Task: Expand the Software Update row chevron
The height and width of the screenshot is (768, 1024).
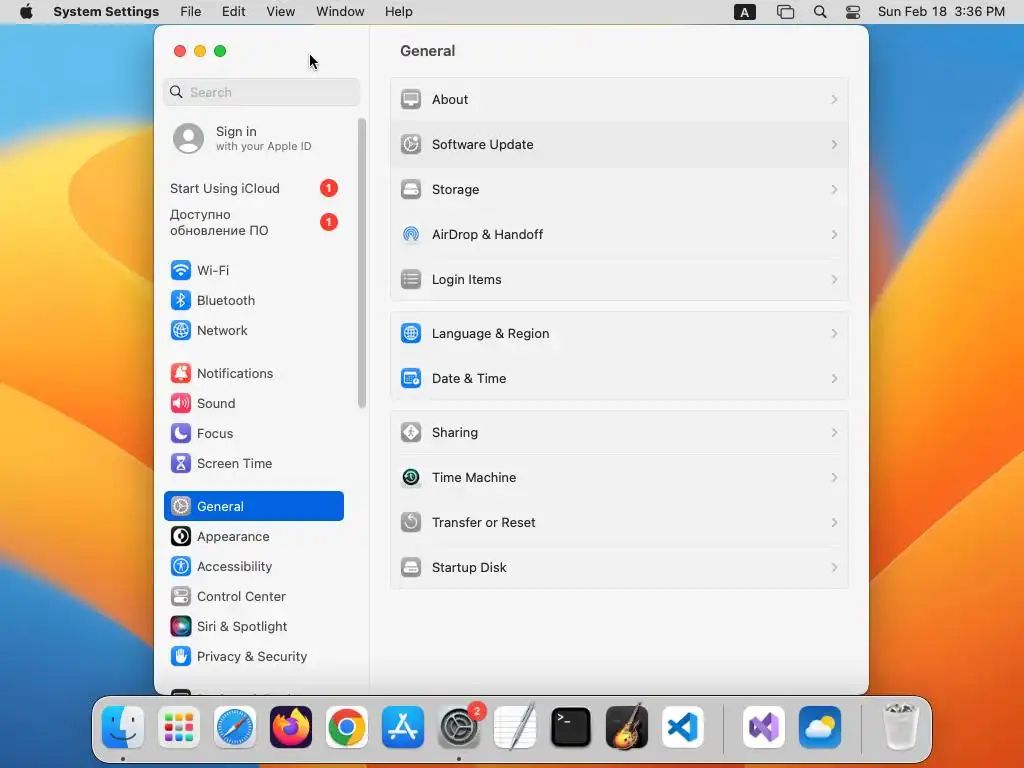Action: [x=834, y=144]
